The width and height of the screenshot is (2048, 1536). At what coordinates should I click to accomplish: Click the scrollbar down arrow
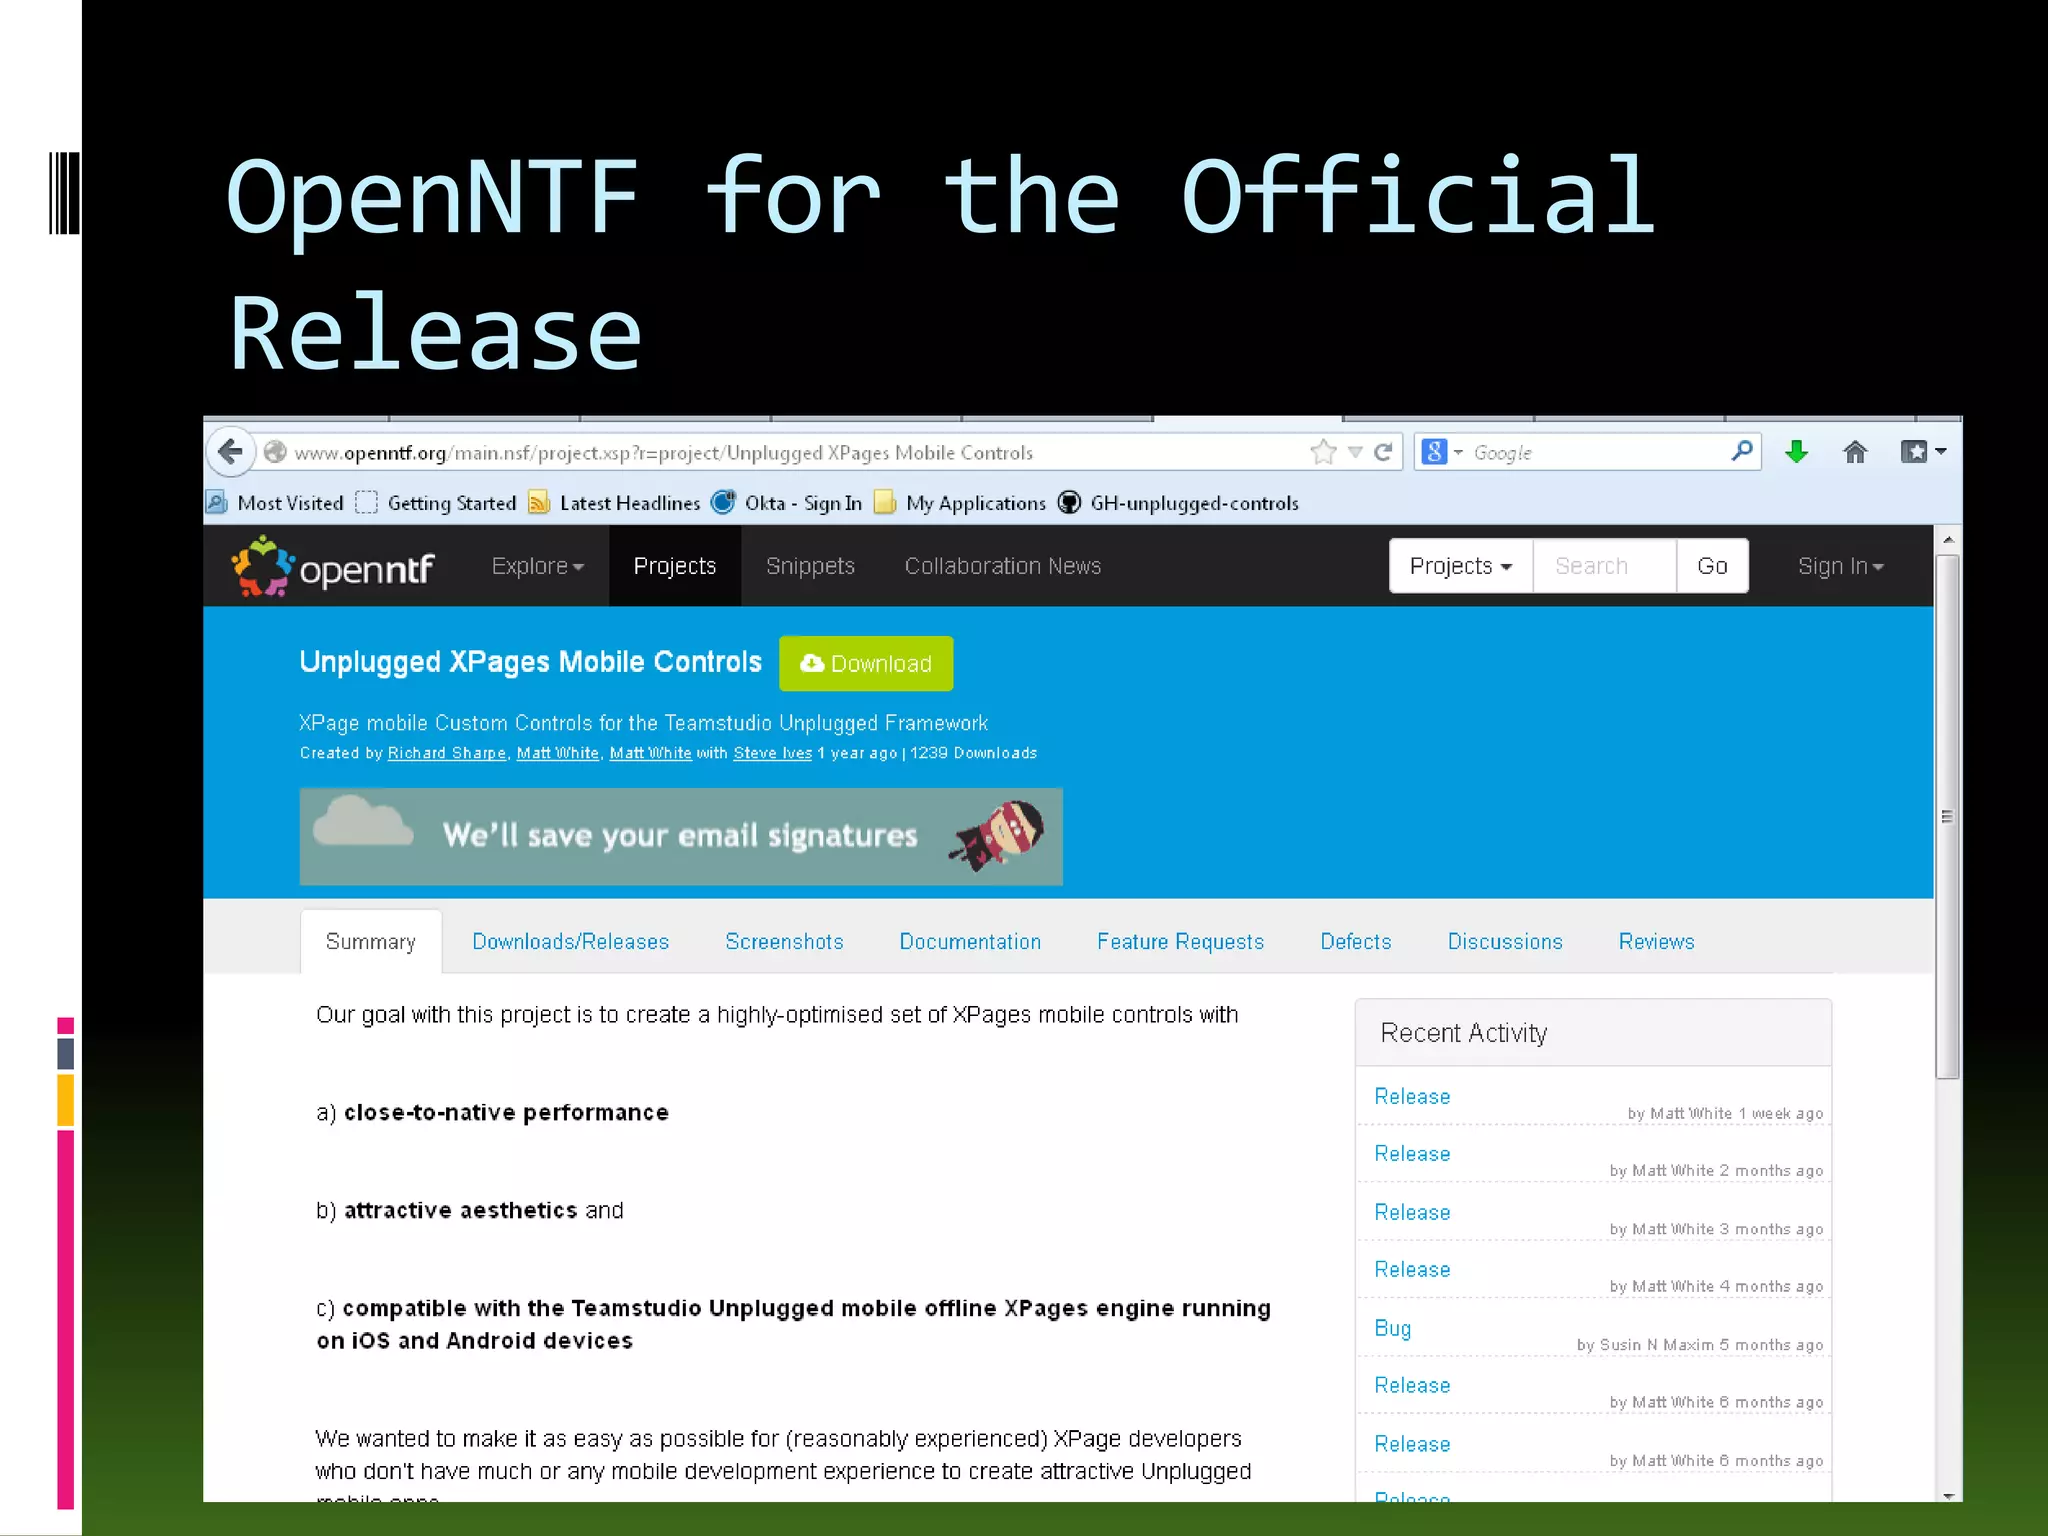1947,1495
